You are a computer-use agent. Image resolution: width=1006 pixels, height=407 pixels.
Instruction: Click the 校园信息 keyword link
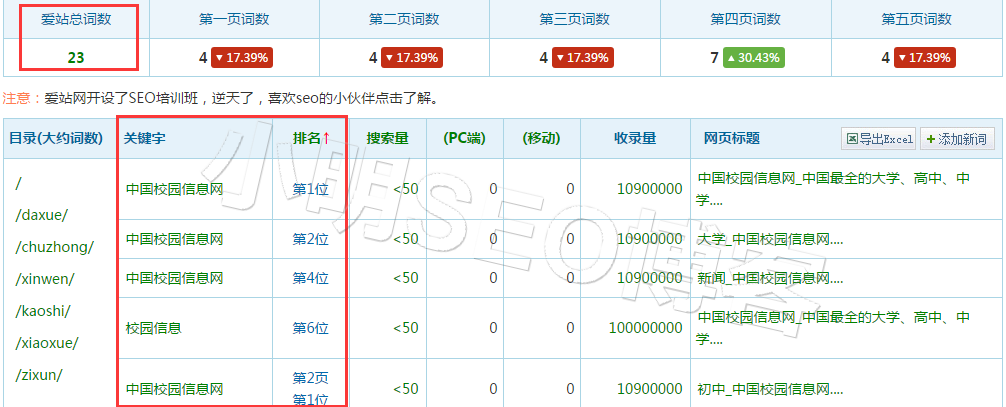coord(153,327)
